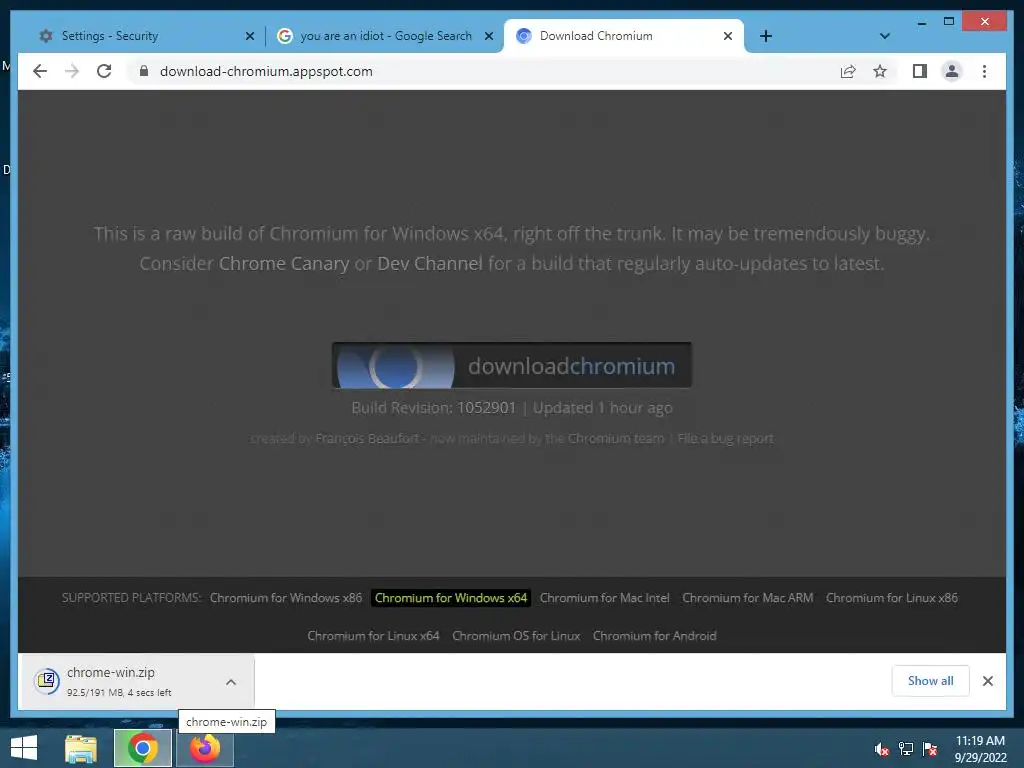Image resolution: width=1024 pixels, height=768 pixels.
Task: Open a new tab with the plus button
Action: (x=765, y=36)
